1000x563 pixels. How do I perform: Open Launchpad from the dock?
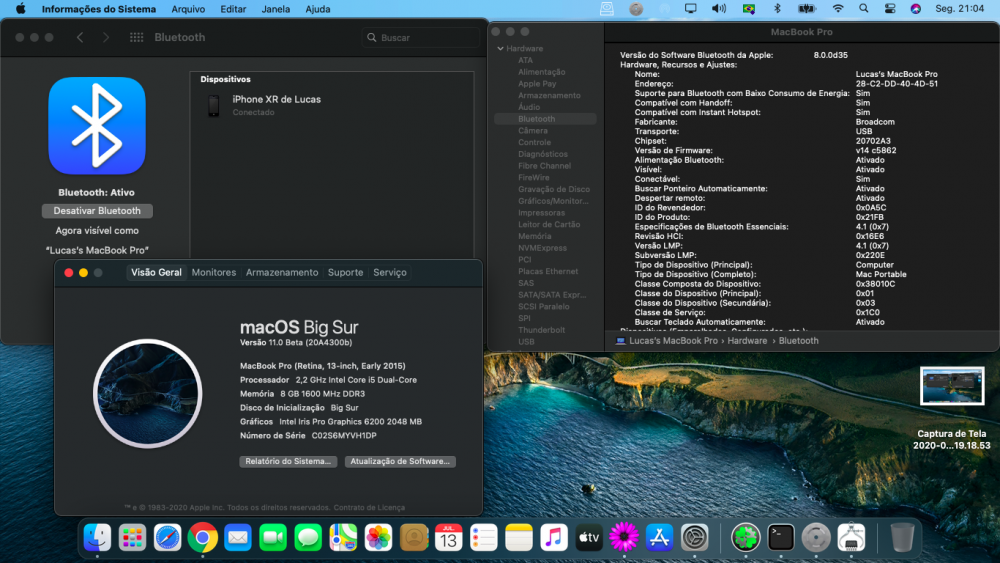point(132,538)
